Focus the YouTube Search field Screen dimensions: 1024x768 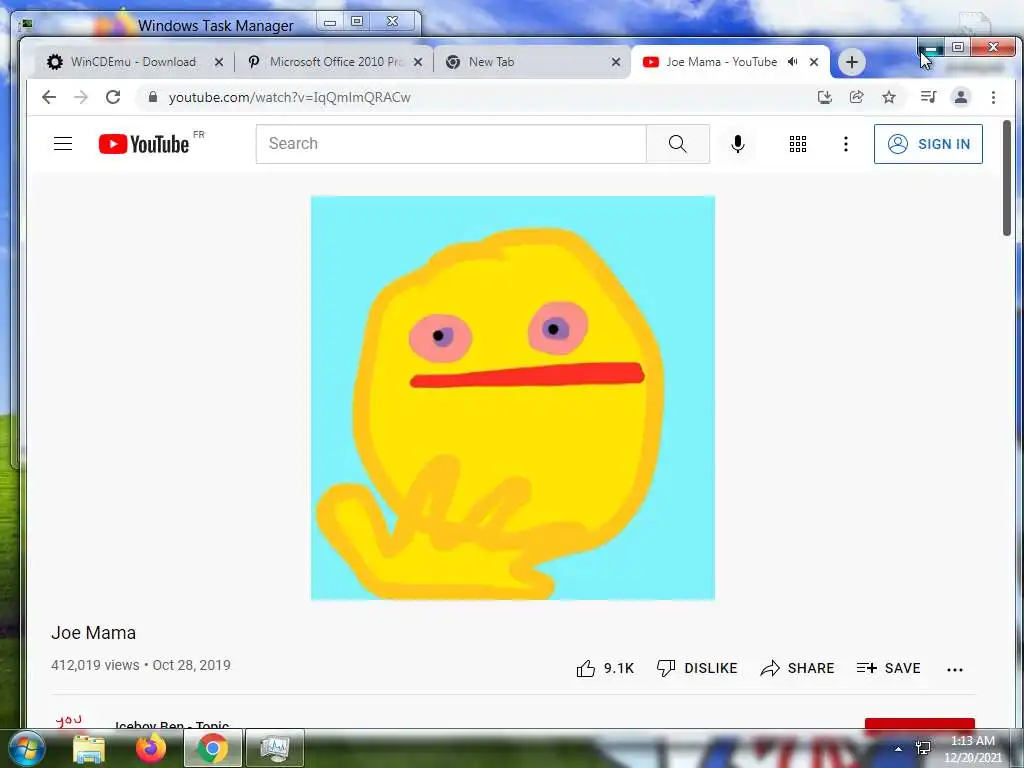click(451, 144)
